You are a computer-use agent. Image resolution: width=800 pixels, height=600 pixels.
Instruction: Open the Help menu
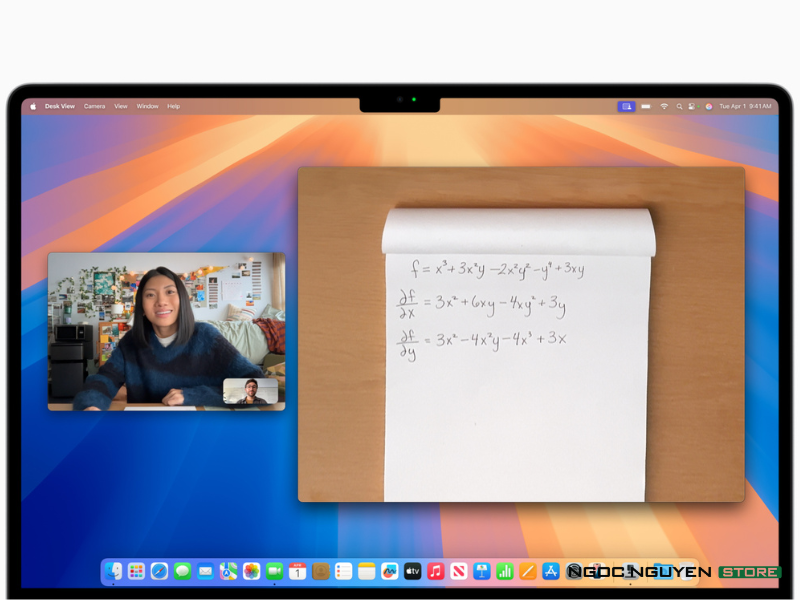click(174, 106)
